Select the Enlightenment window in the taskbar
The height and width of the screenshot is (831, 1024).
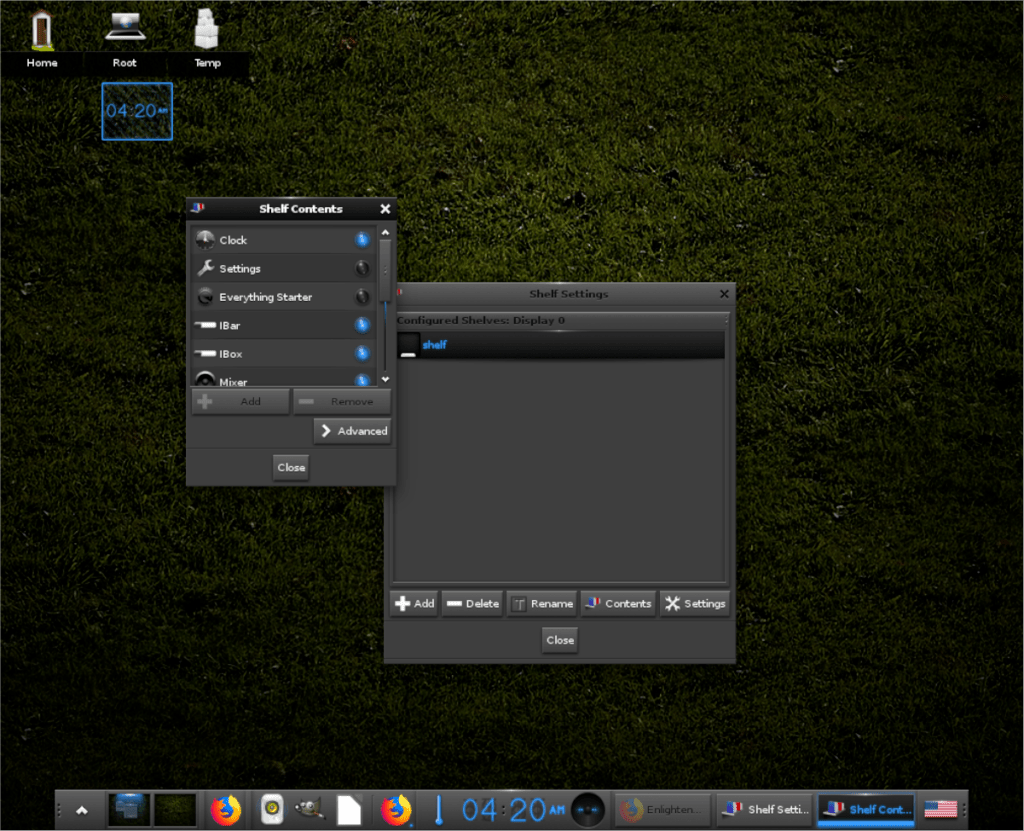click(661, 809)
